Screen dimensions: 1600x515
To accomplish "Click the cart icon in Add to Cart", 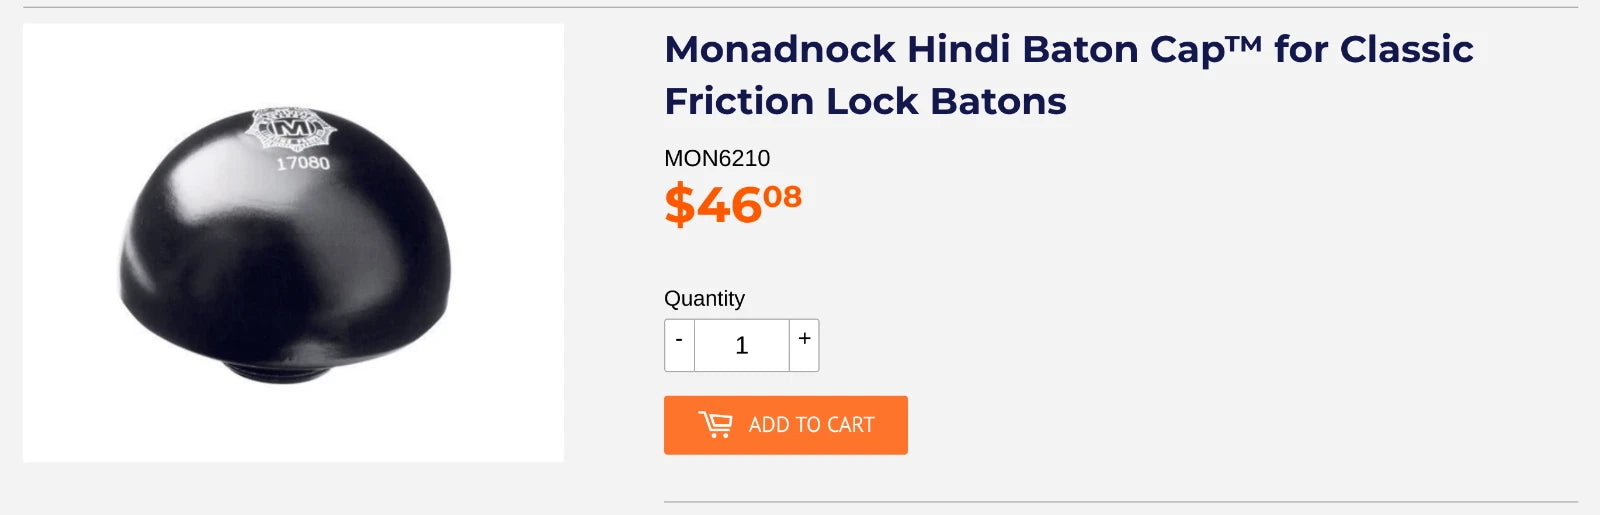I will (716, 425).
